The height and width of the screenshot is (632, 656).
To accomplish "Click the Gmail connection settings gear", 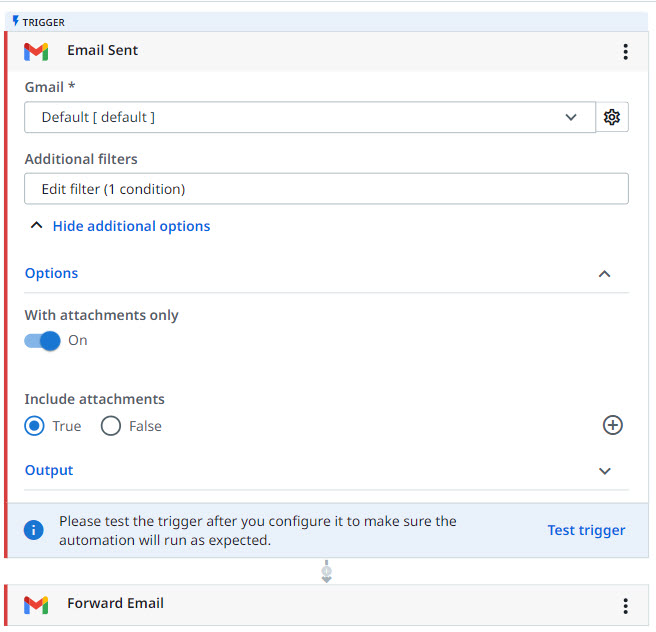I will click(x=612, y=117).
